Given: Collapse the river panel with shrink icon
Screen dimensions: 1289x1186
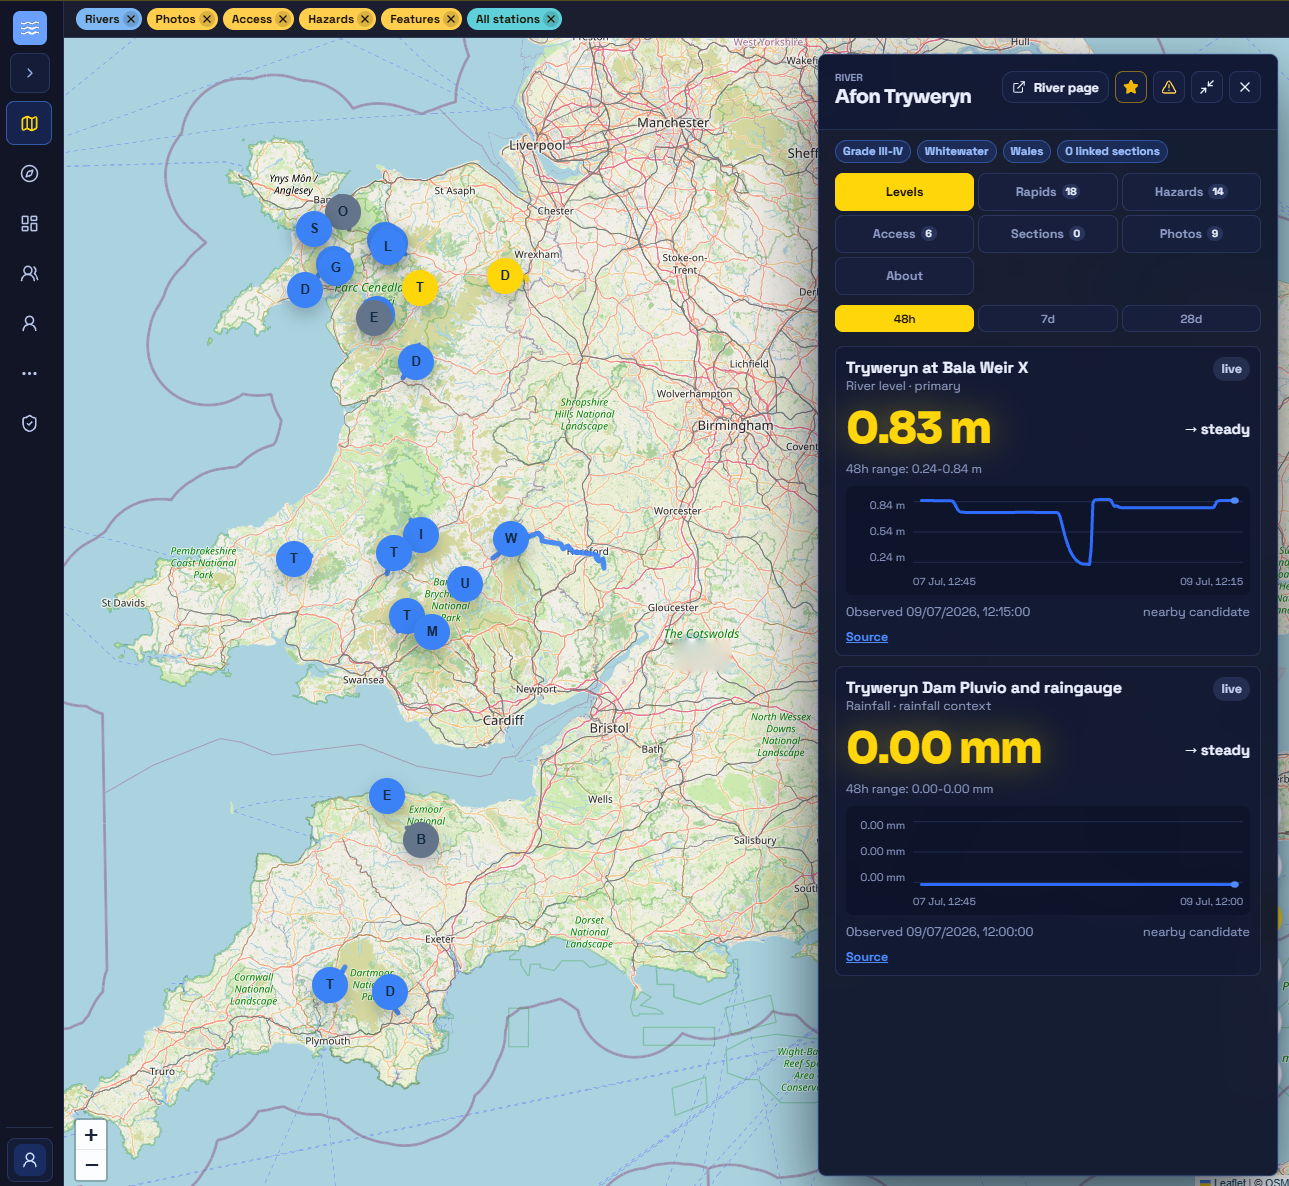Looking at the screenshot, I should pyautogui.click(x=1207, y=88).
